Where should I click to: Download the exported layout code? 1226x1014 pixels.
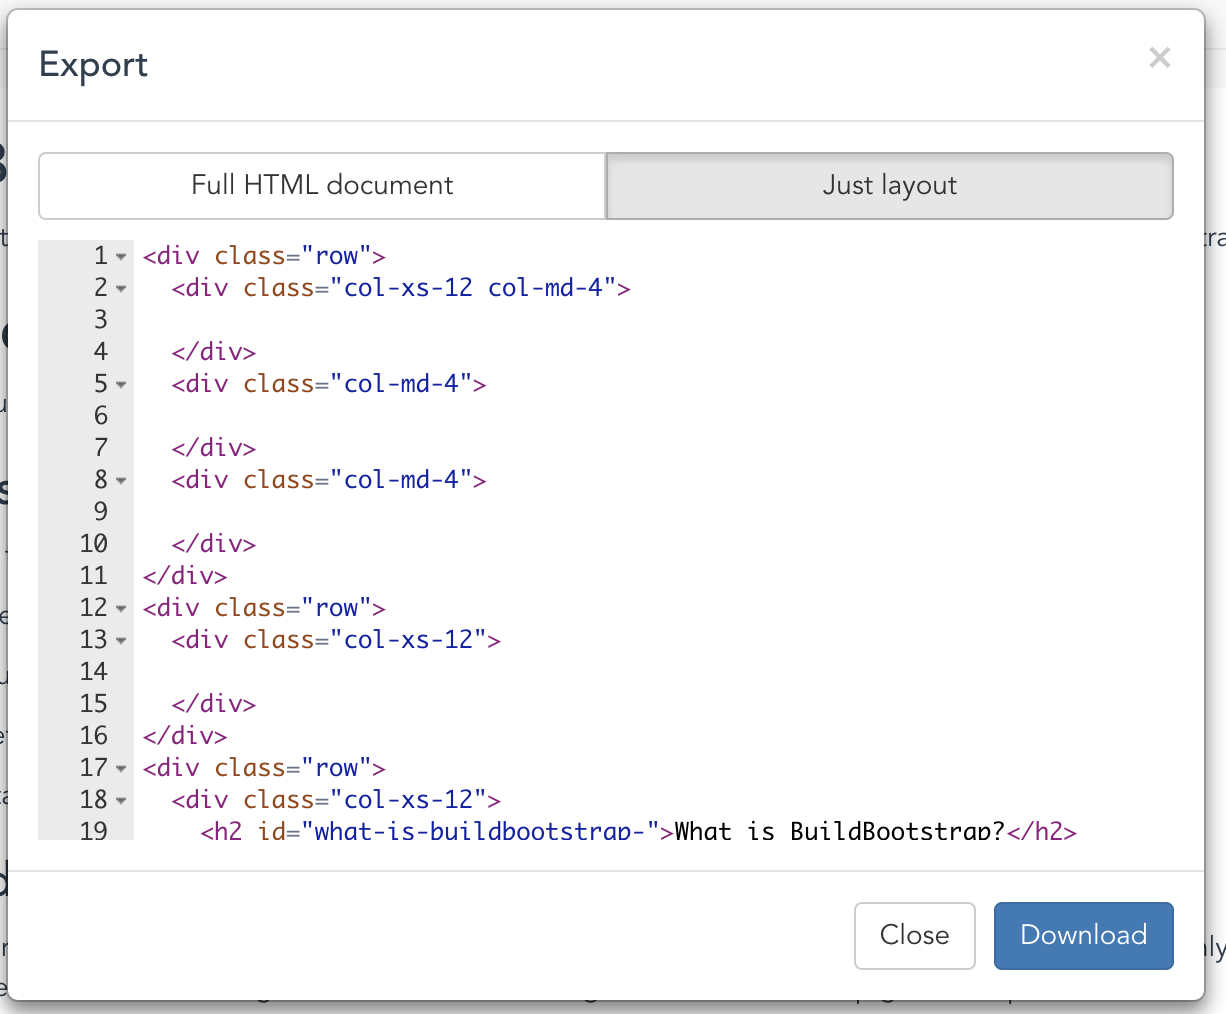[1083, 935]
